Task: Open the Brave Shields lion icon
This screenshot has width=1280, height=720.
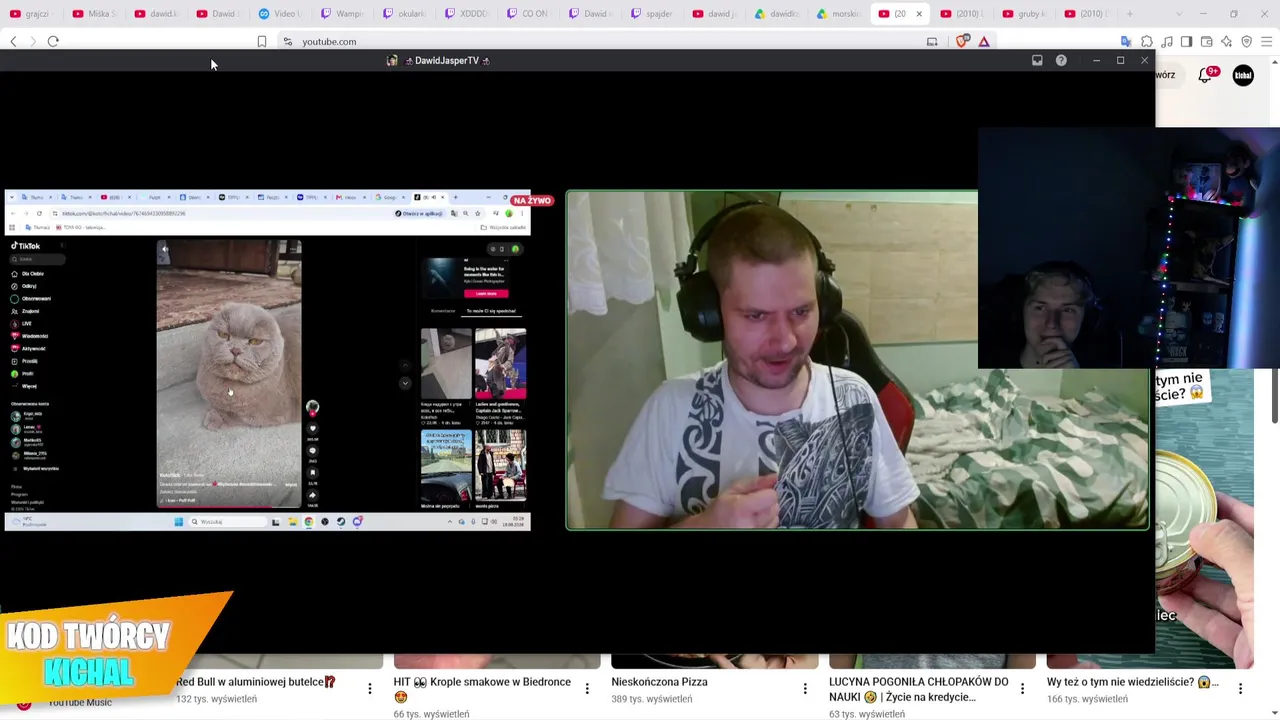Action: coord(963,41)
